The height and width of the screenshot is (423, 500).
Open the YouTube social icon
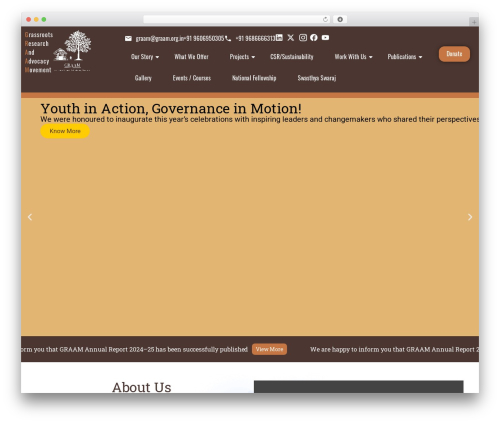click(325, 38)
